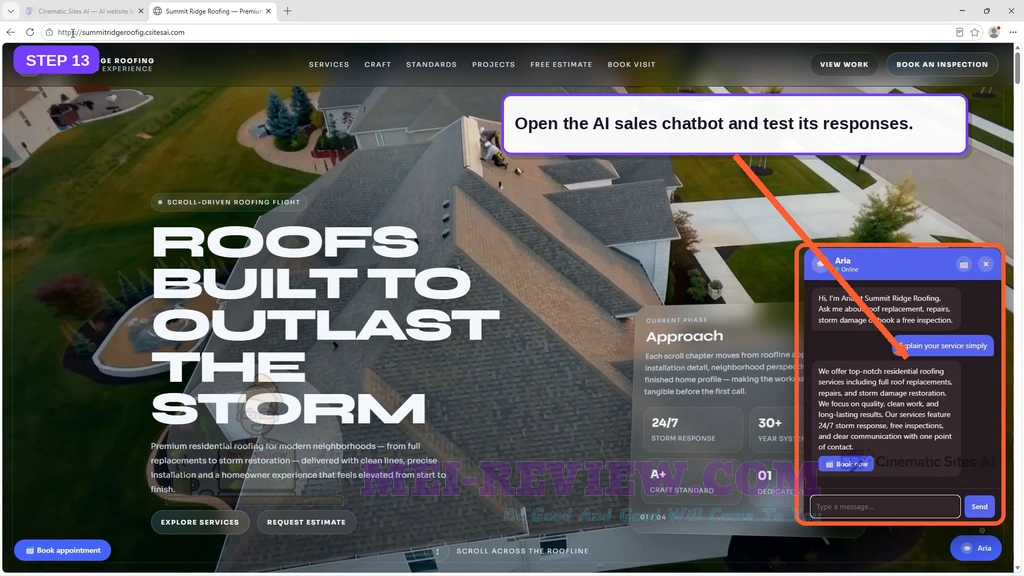Close the Aria chat window
This screenshot has width=1024, height=576.
[x=985, y=264]
